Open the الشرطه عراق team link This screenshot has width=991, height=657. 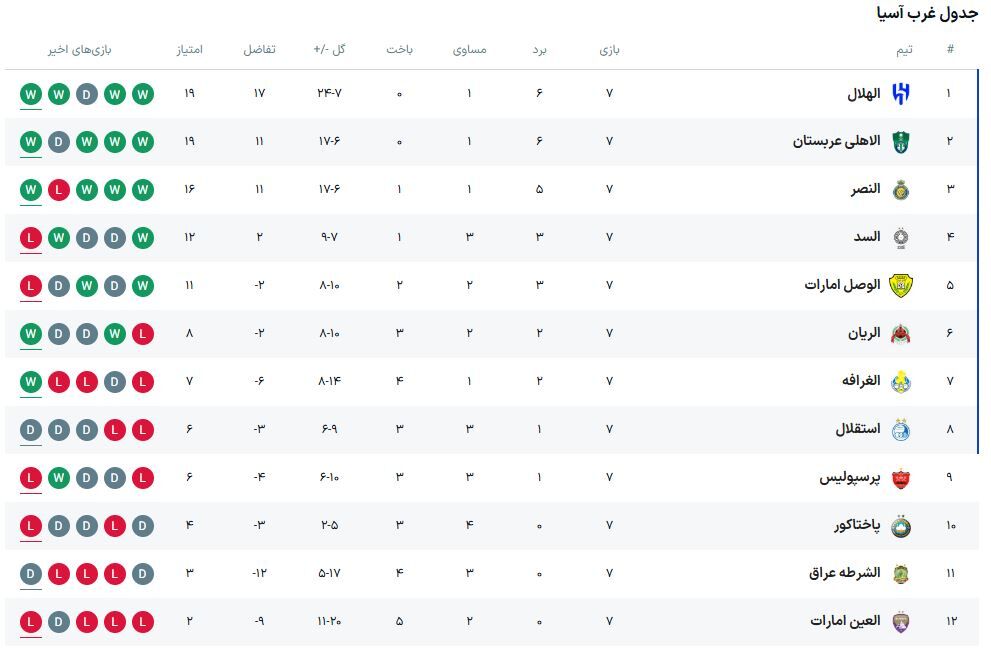coord(844,574)
